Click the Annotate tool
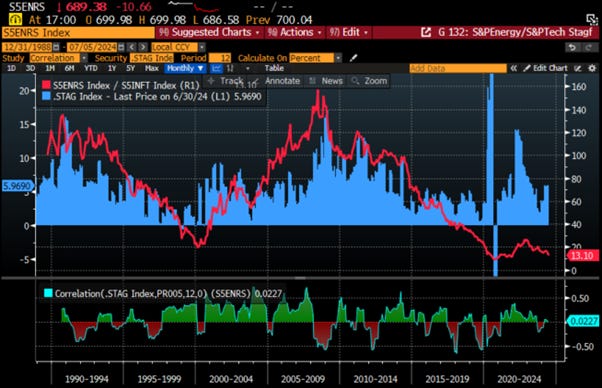The image size is (602, 388). tap(277, 81)
